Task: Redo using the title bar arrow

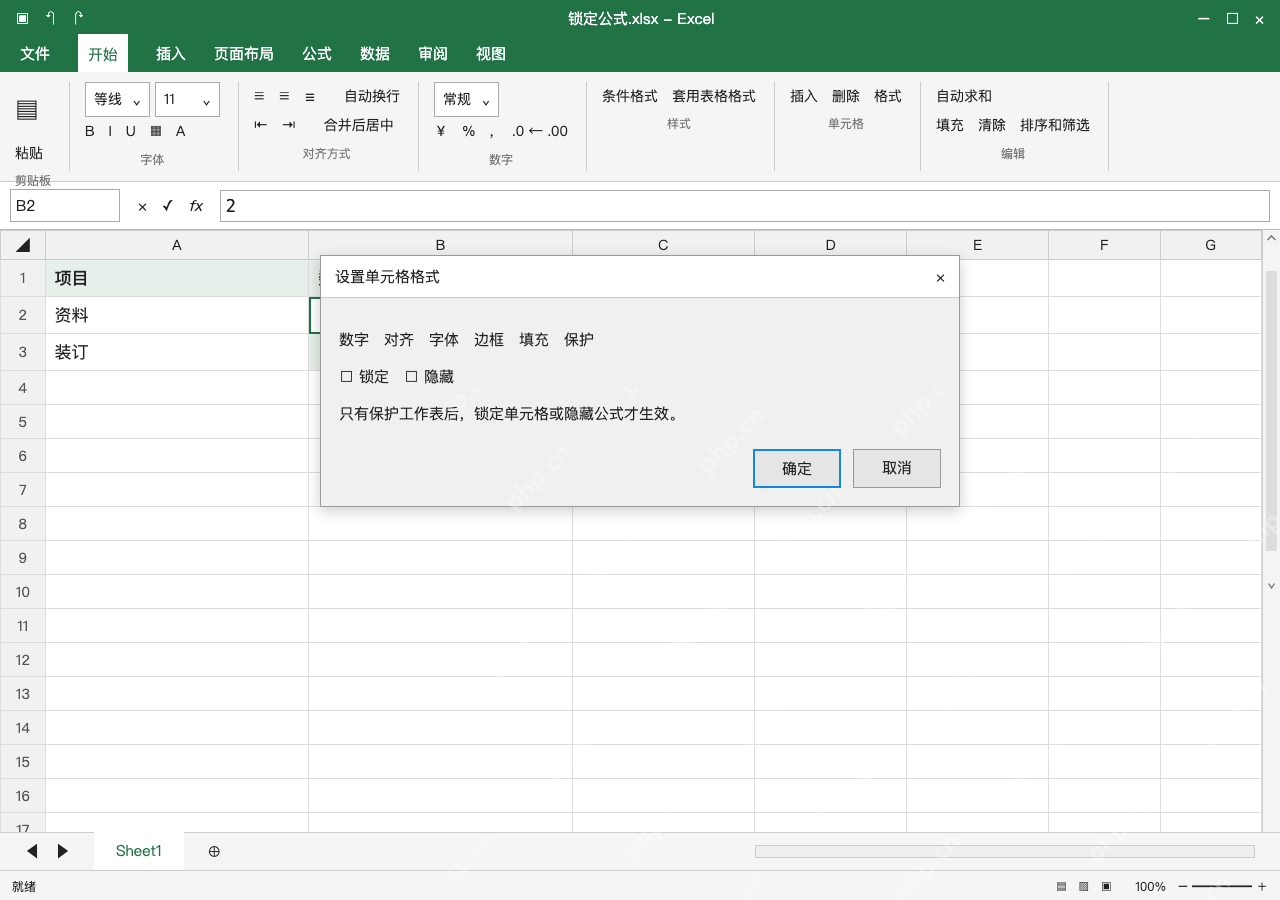Action: click(79, 18)
